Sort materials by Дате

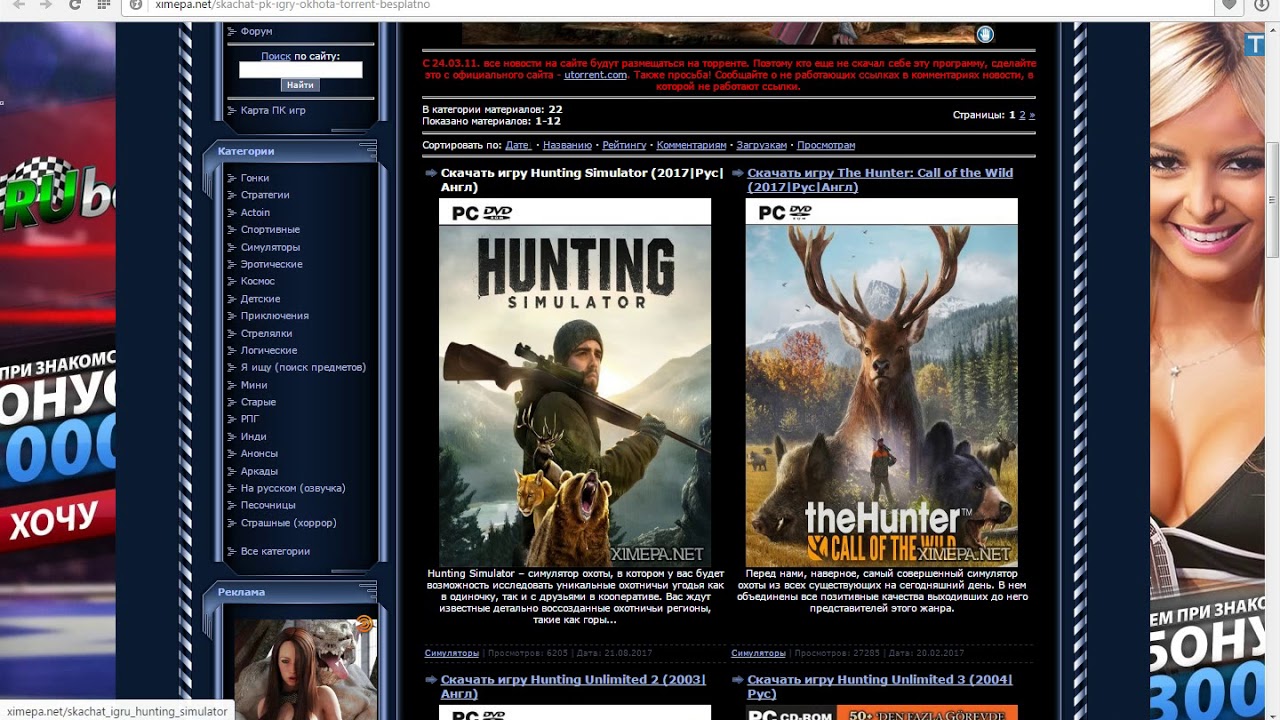click(x=518, y=146)
